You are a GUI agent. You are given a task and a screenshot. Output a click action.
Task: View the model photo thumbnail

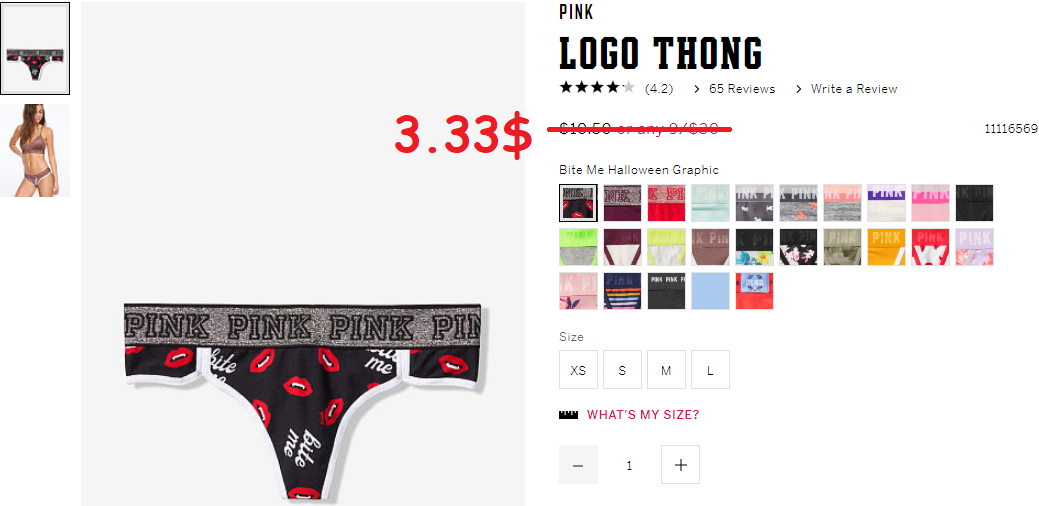pos(35,150)
